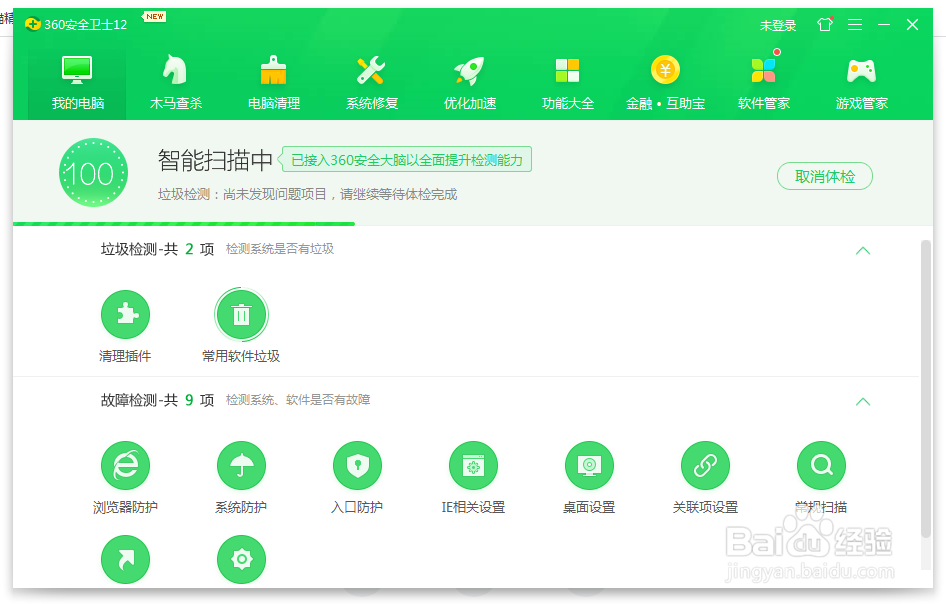The width and height of the screenshot is (946, 604).
Task: Click 未登录 to sign in
Action: point(778,25)
